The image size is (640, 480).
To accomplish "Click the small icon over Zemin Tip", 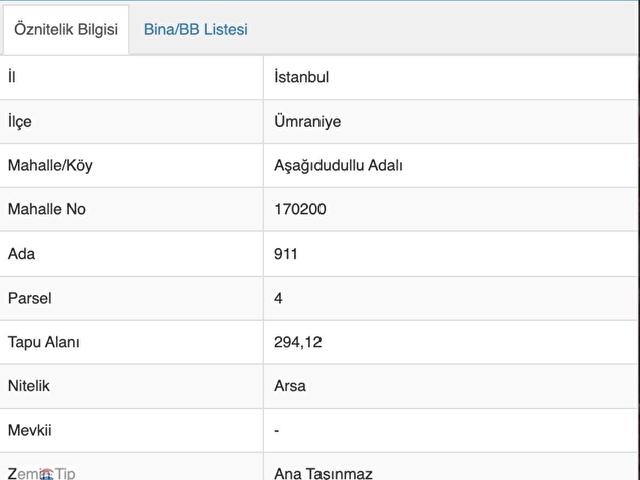I will [x=46, y=473].
